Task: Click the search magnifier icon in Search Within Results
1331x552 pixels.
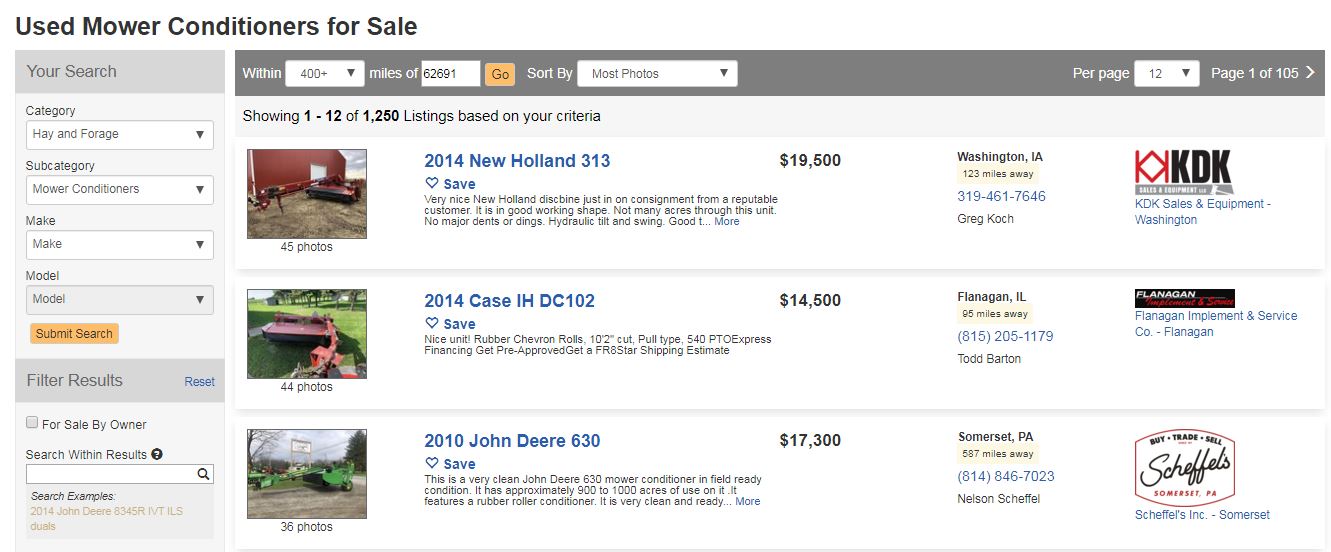Action: 203,475
